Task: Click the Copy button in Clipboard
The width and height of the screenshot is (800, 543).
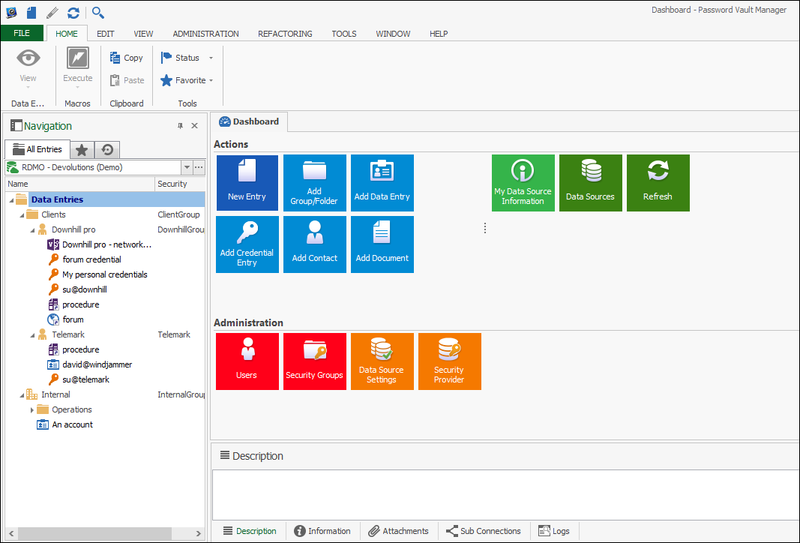Action: pyautogui.click(x=126, y=58)
